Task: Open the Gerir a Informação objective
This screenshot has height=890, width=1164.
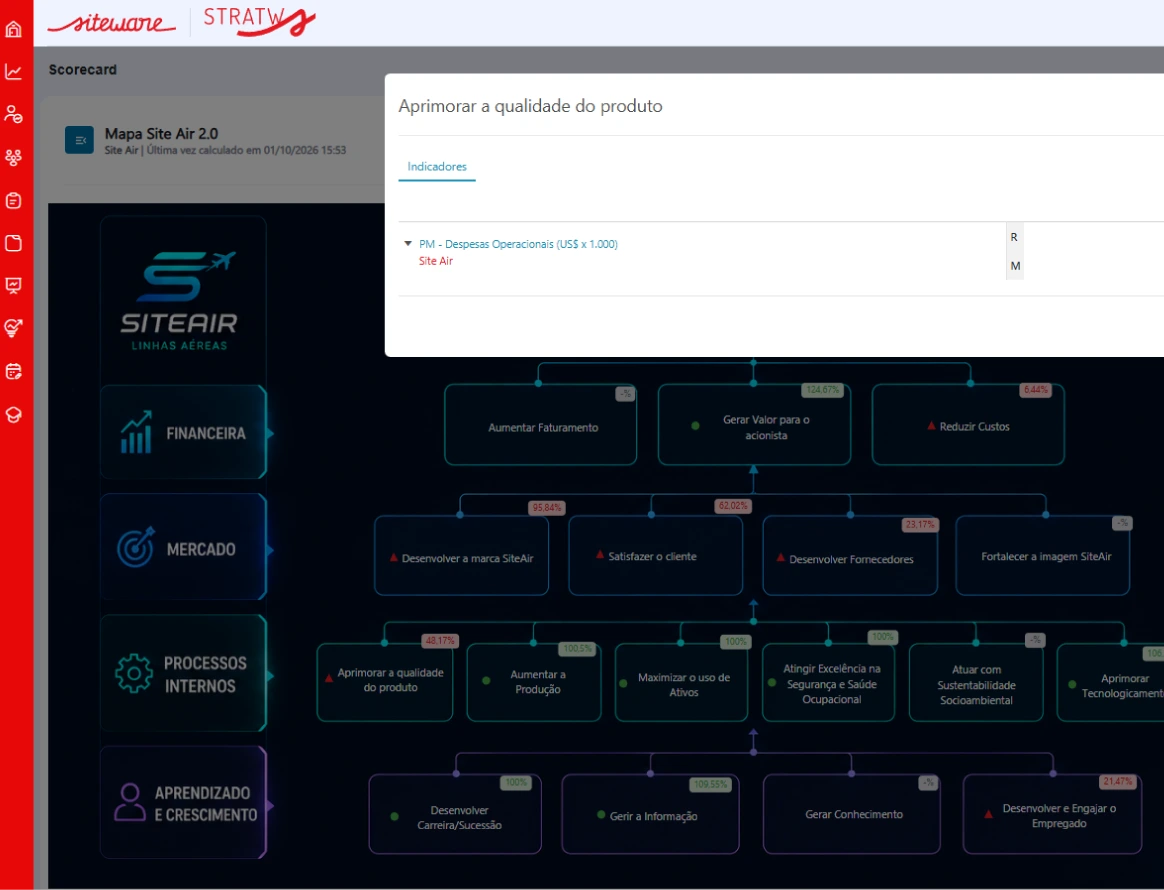Action: click(650, 814)
